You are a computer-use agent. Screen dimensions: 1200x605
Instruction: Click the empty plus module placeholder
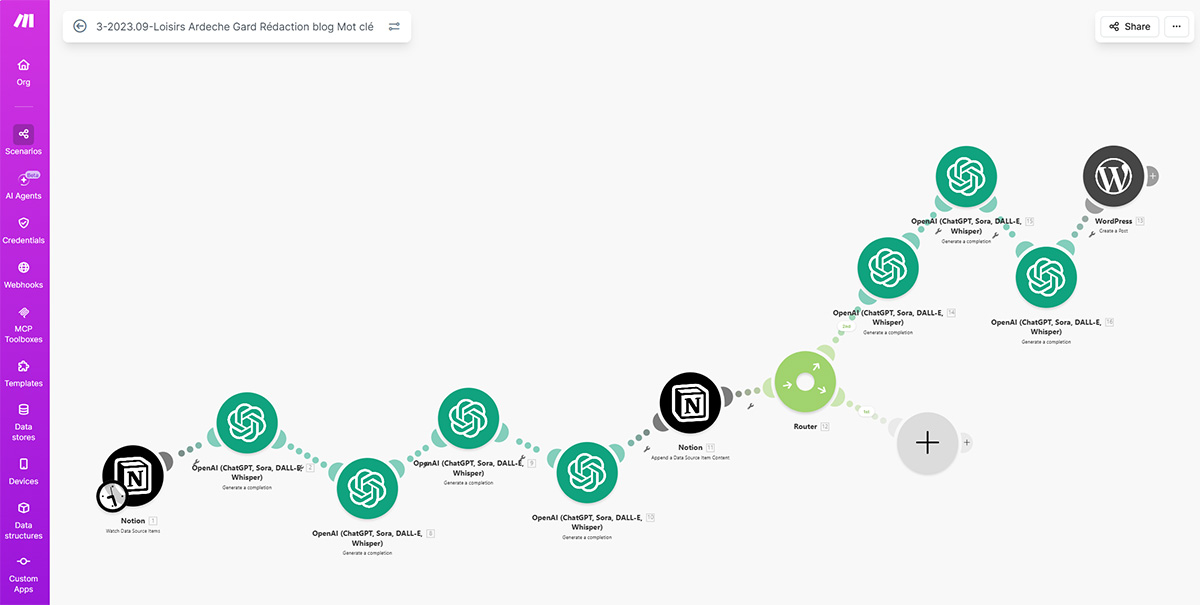(x=927, y=442)
